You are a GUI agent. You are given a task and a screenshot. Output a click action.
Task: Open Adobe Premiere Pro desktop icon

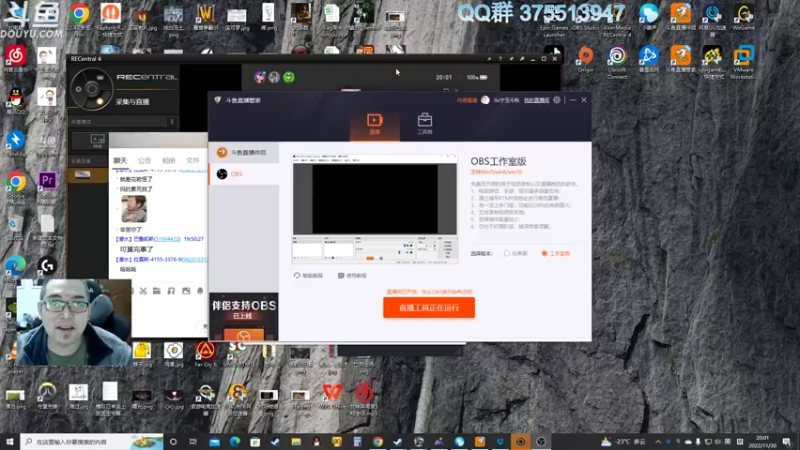coord(47,184)
